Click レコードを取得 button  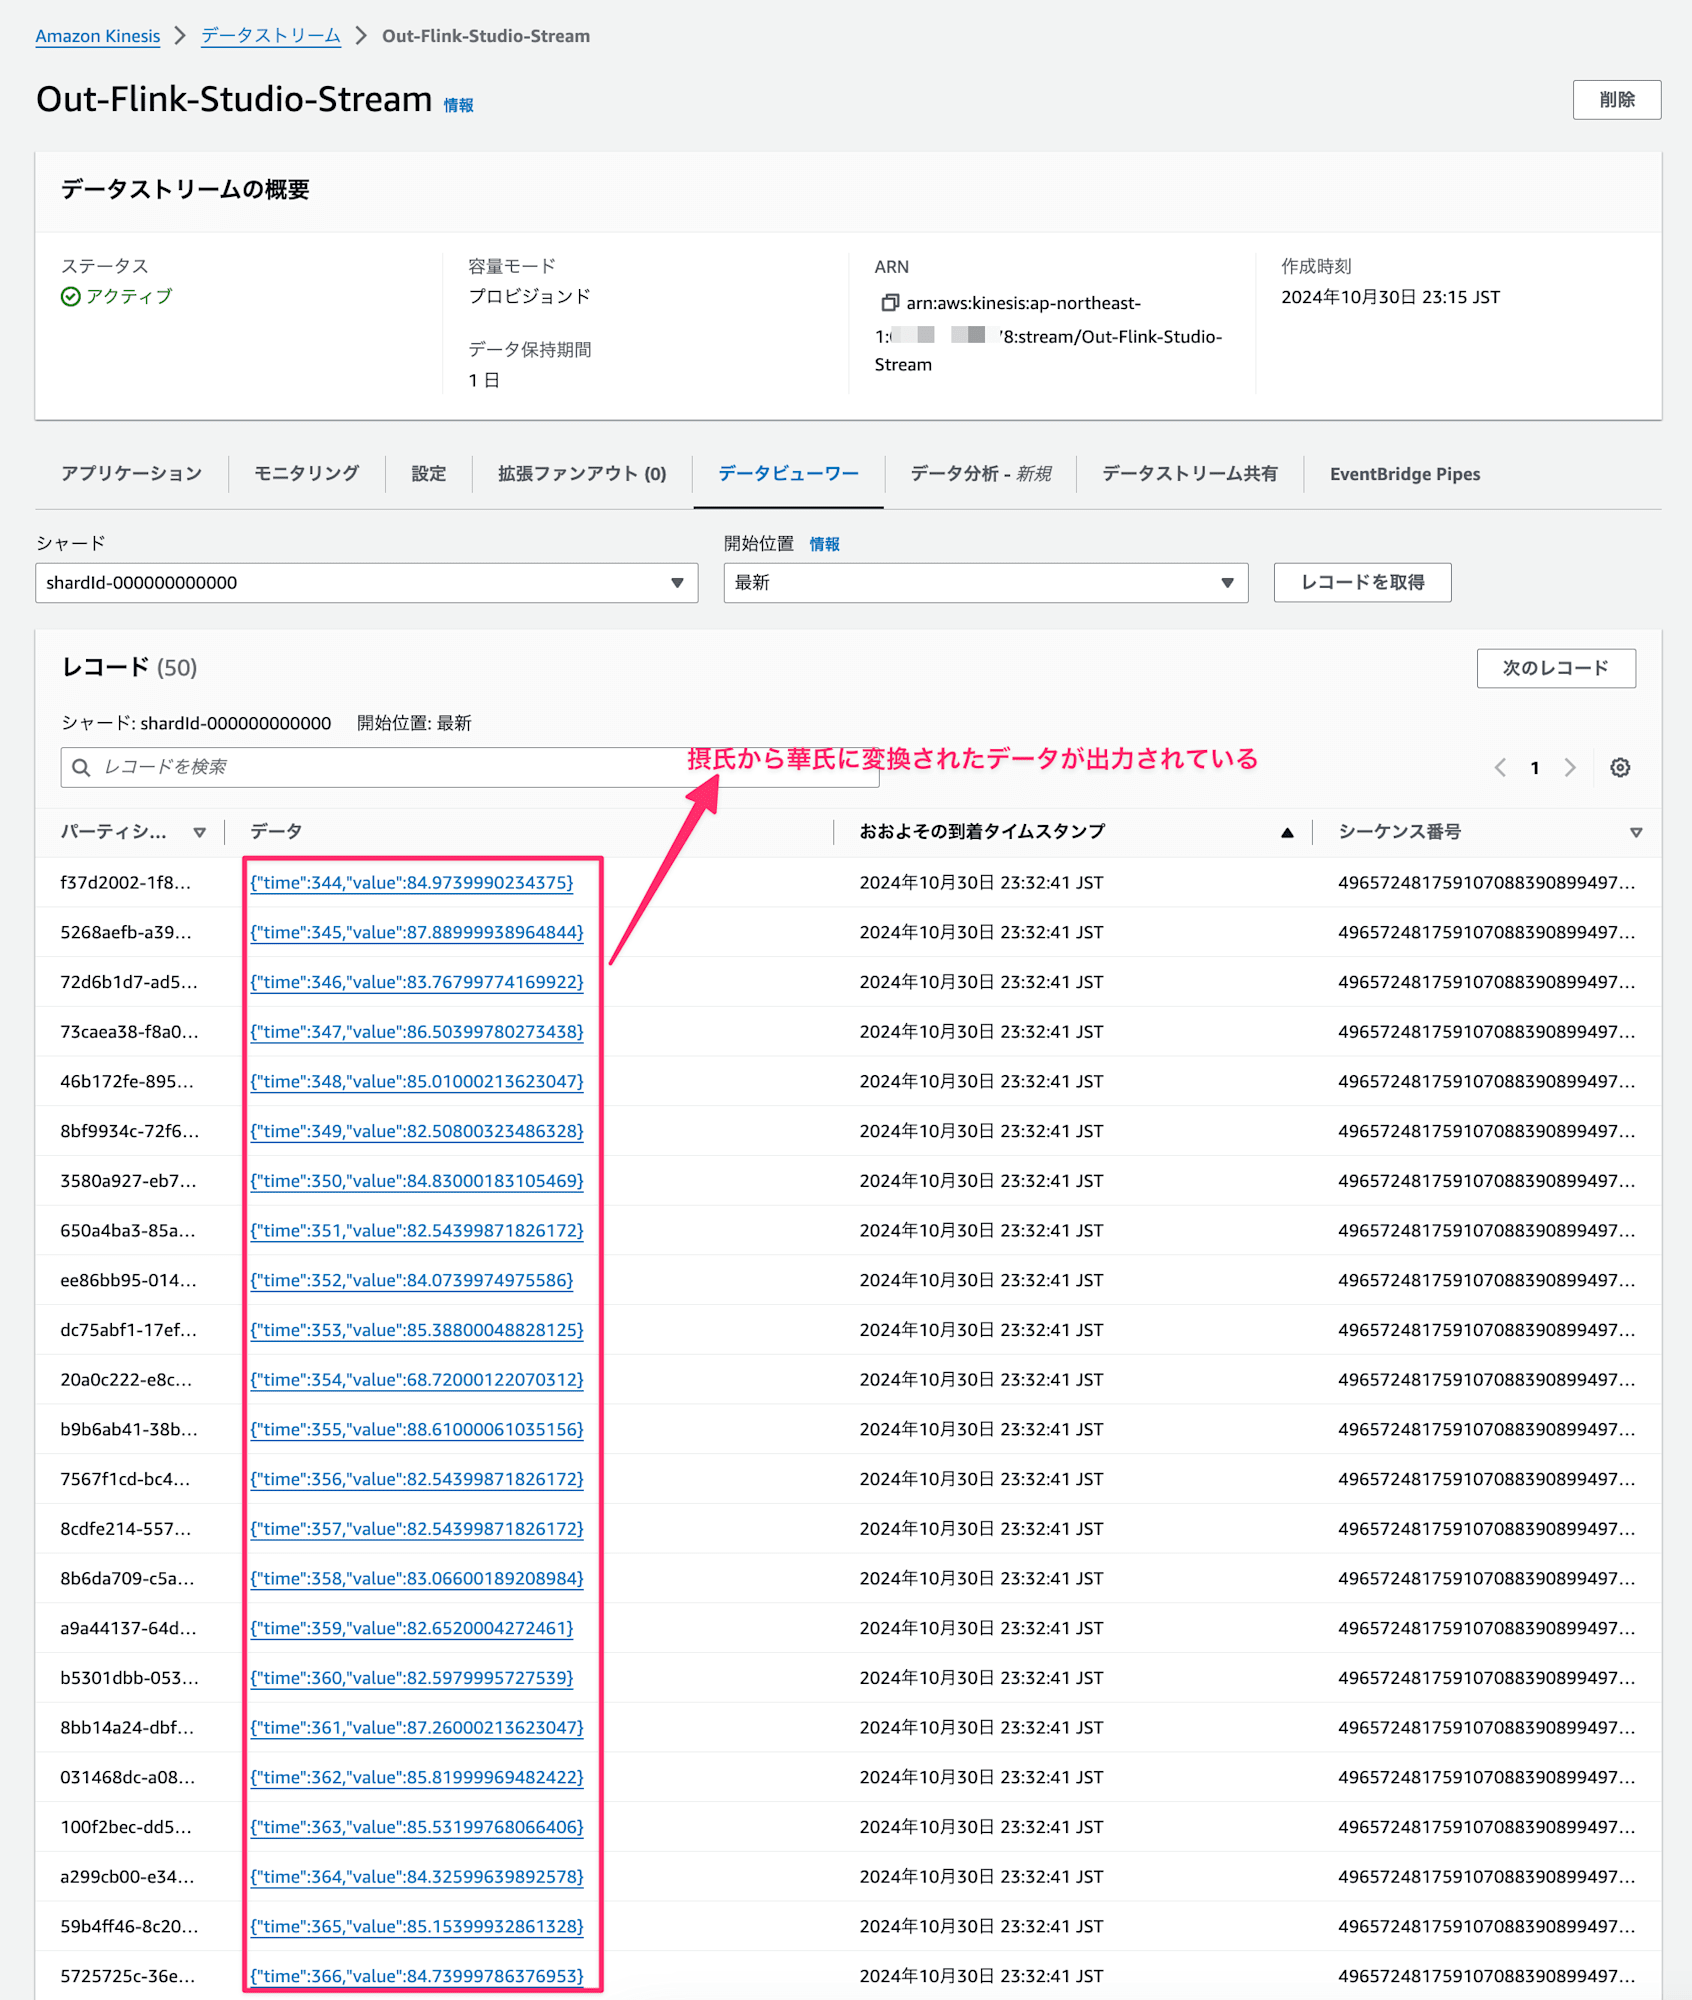point(1362,583)
